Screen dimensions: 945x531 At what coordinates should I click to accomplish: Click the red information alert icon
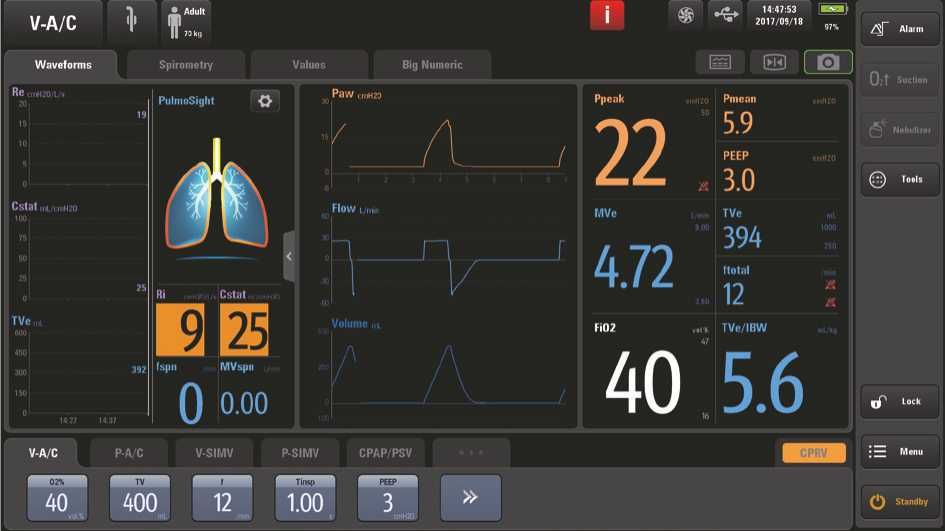tap(607, 16)
